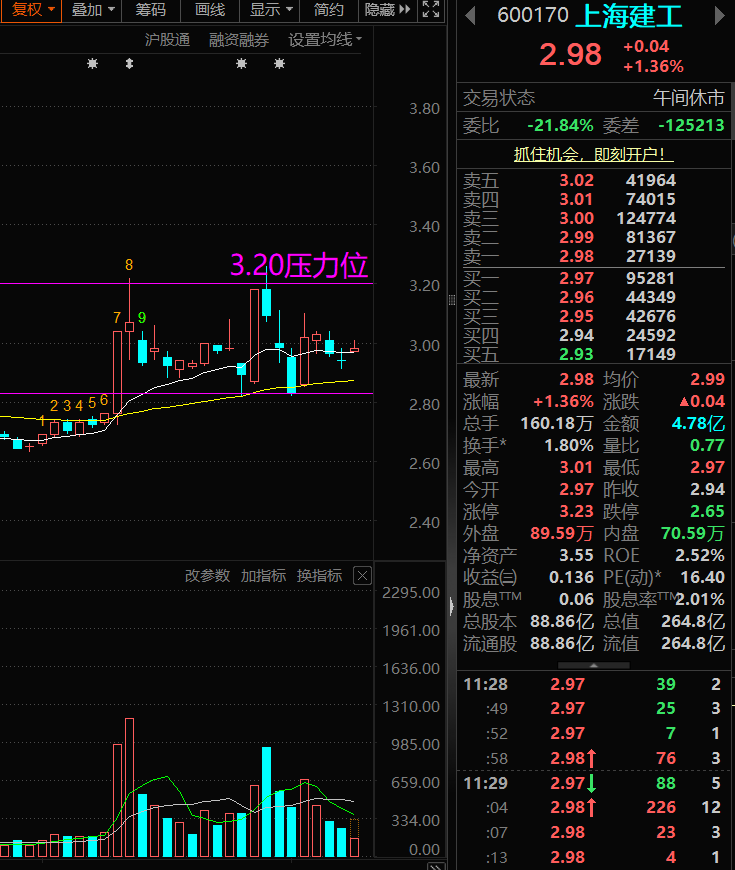Click stock name 上海建工

[628, 16]
